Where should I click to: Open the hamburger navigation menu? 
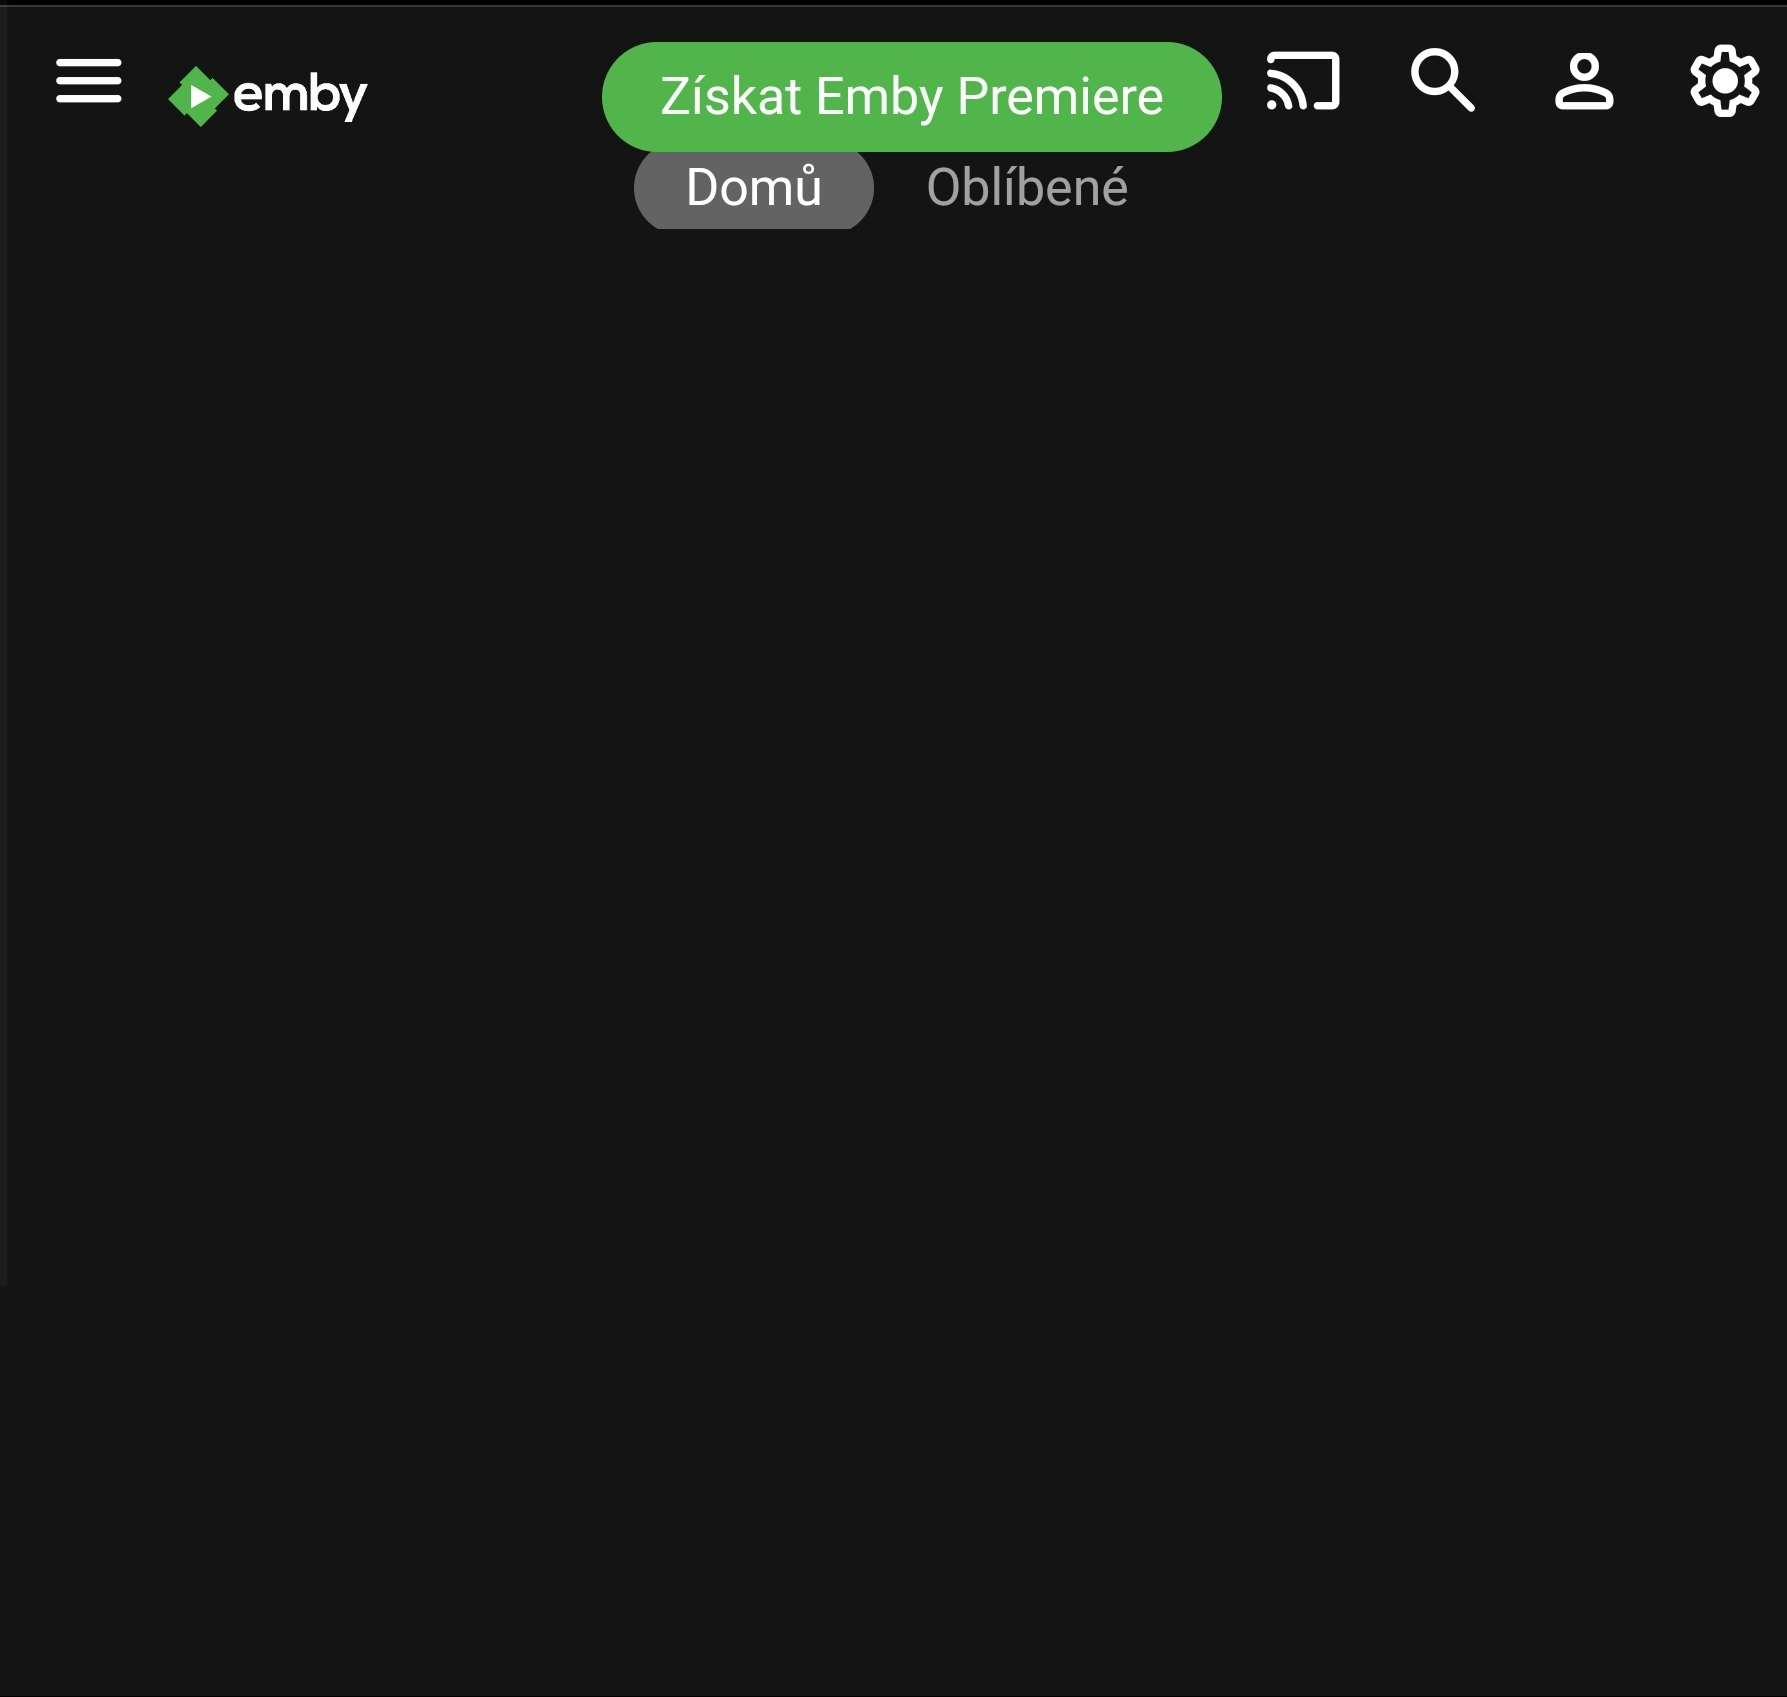pos(89,80)
